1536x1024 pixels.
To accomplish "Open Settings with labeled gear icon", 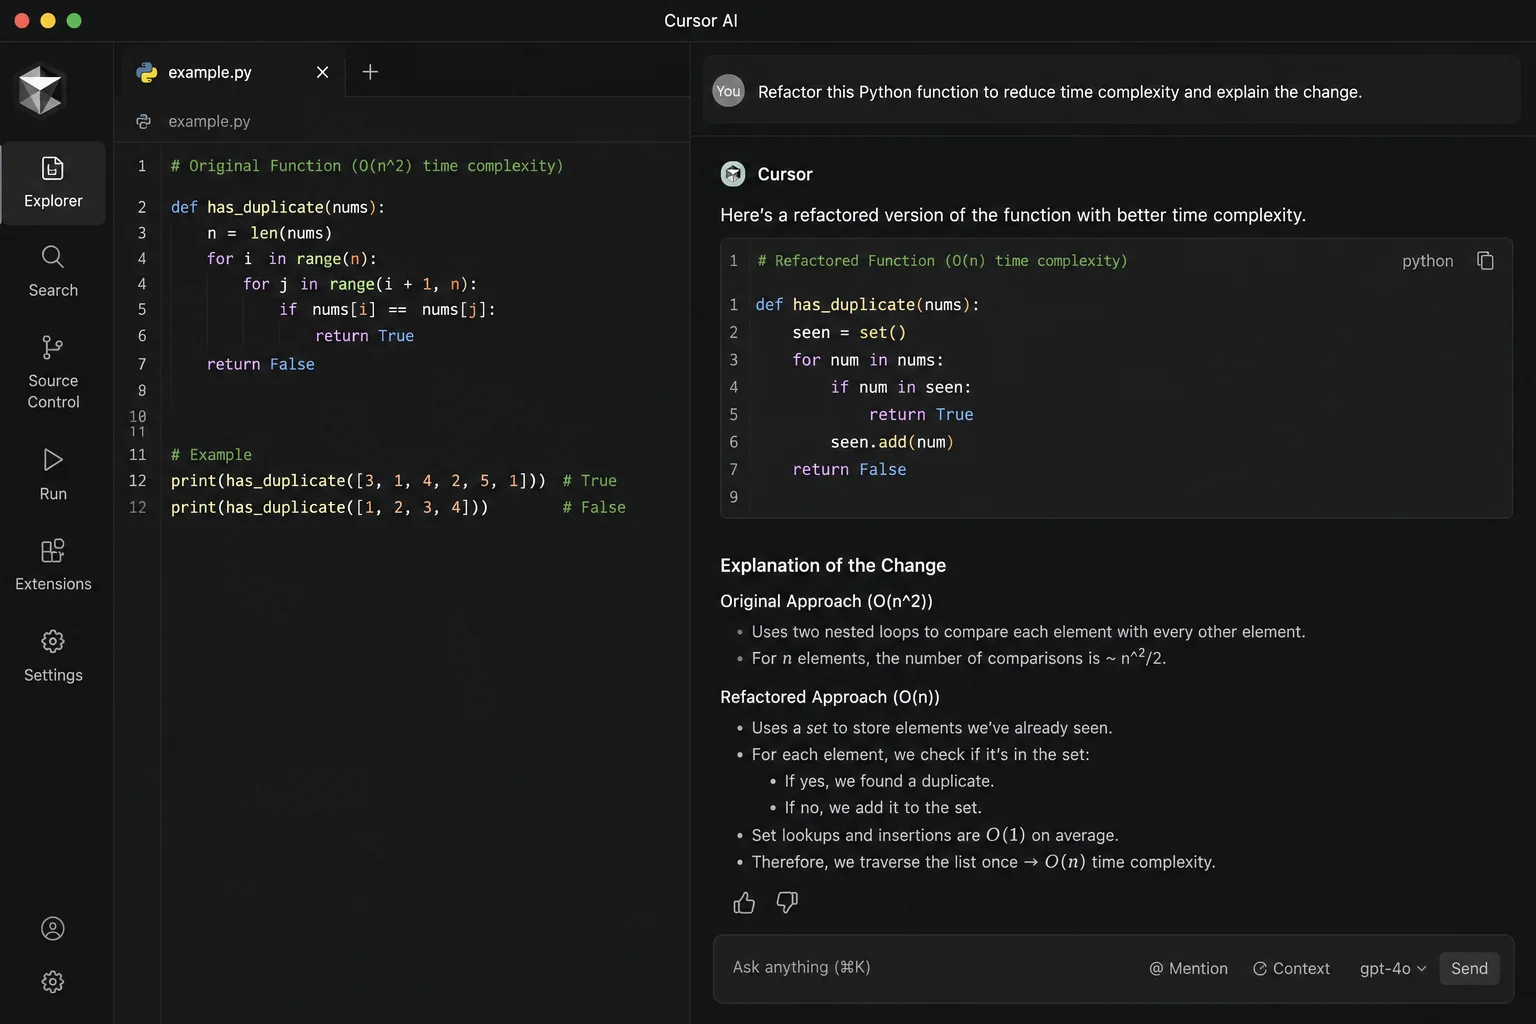I will (x=53, y=656).
